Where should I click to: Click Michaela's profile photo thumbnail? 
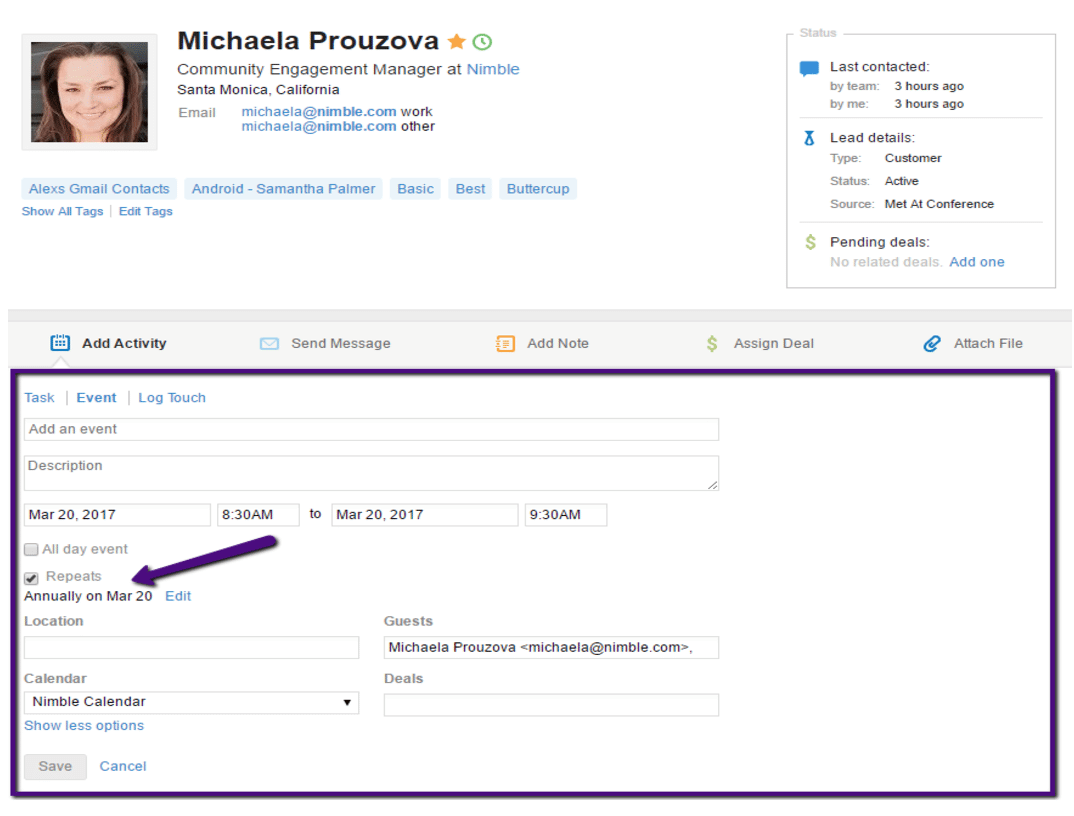coord(89,92)
